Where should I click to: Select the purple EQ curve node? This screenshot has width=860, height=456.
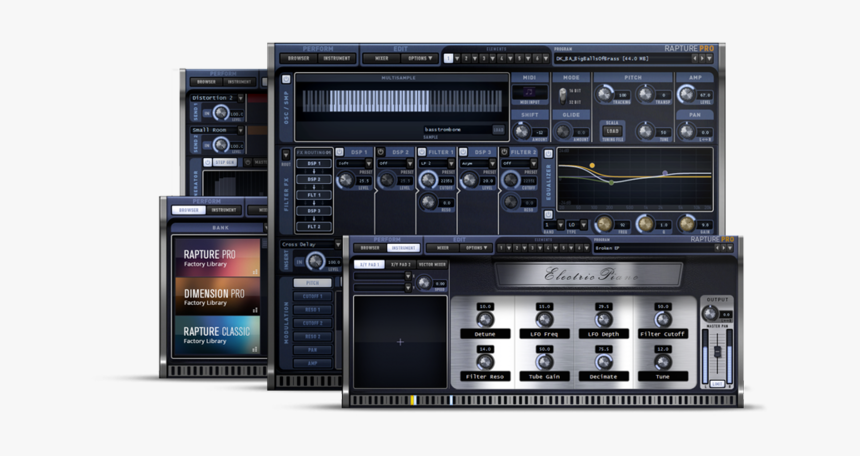pos(665,173)
